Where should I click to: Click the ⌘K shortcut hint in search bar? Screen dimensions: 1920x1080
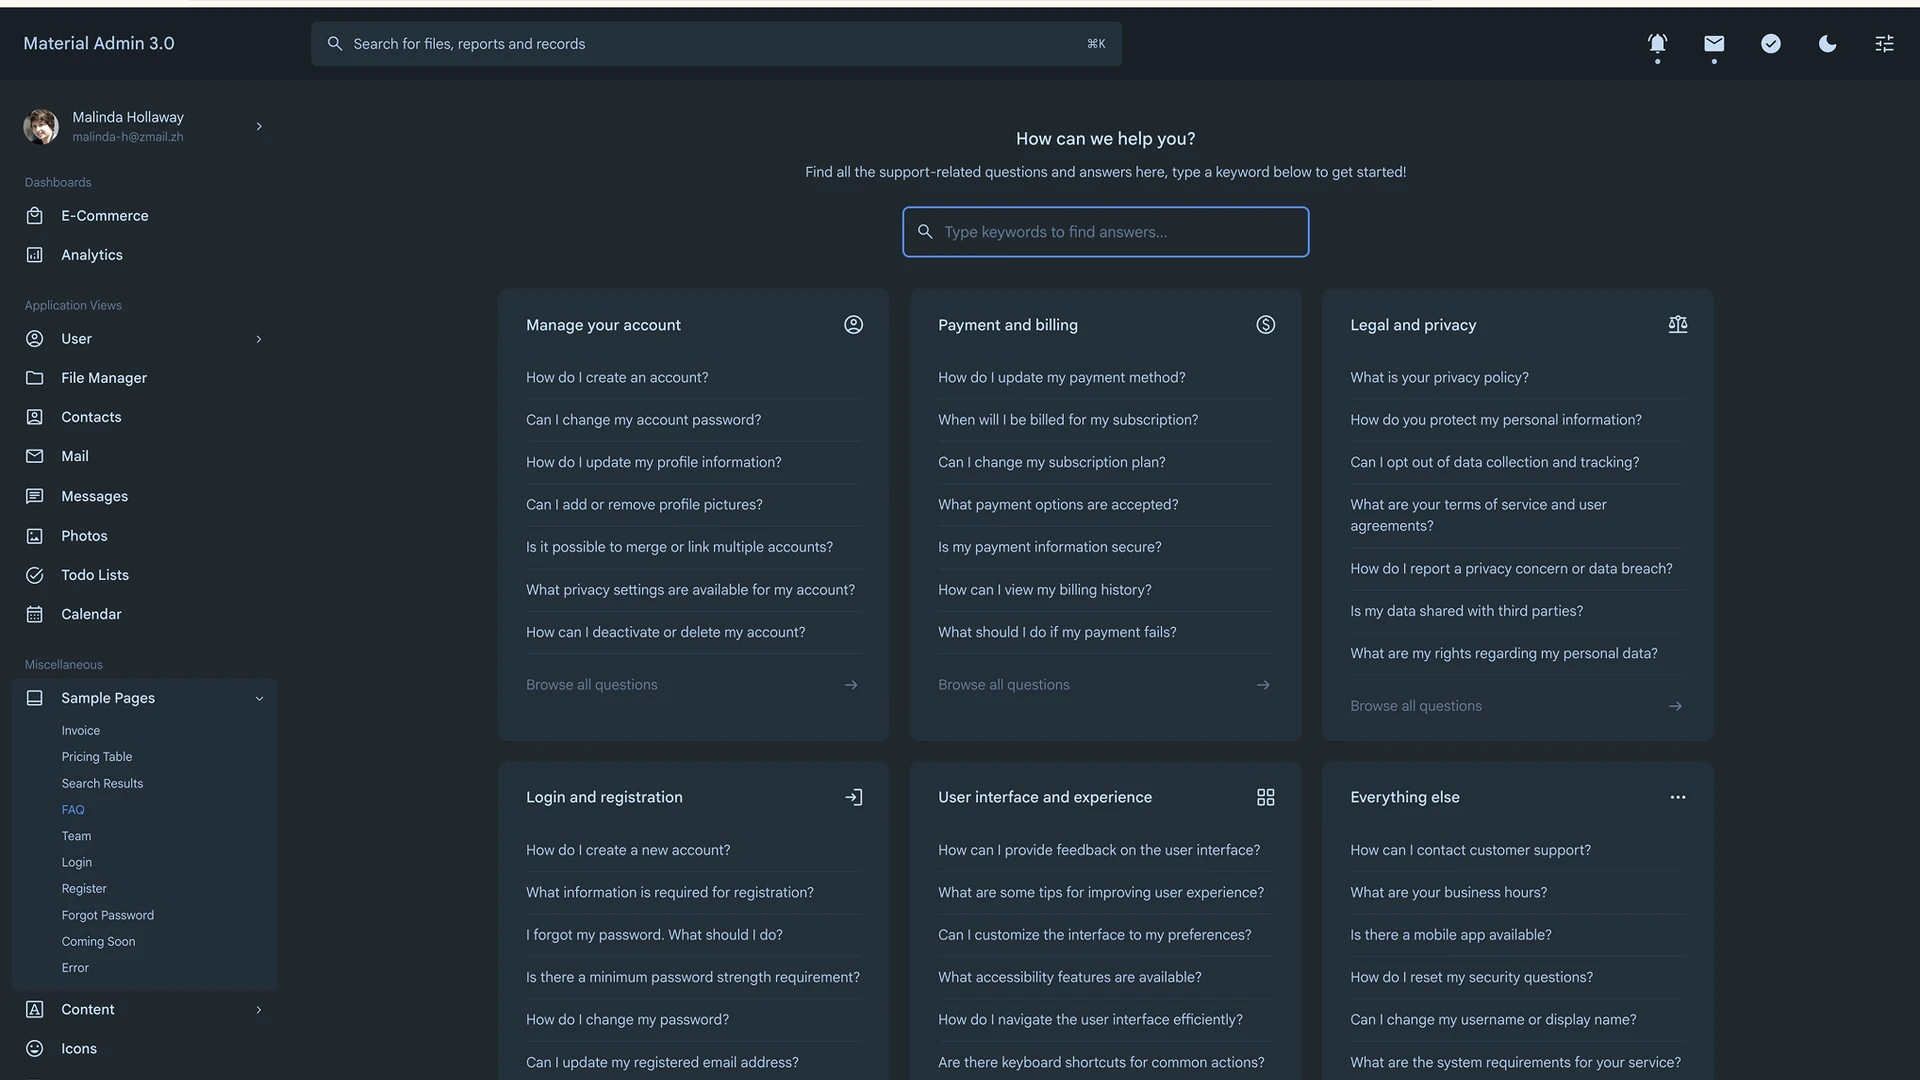click(1096, 44)
